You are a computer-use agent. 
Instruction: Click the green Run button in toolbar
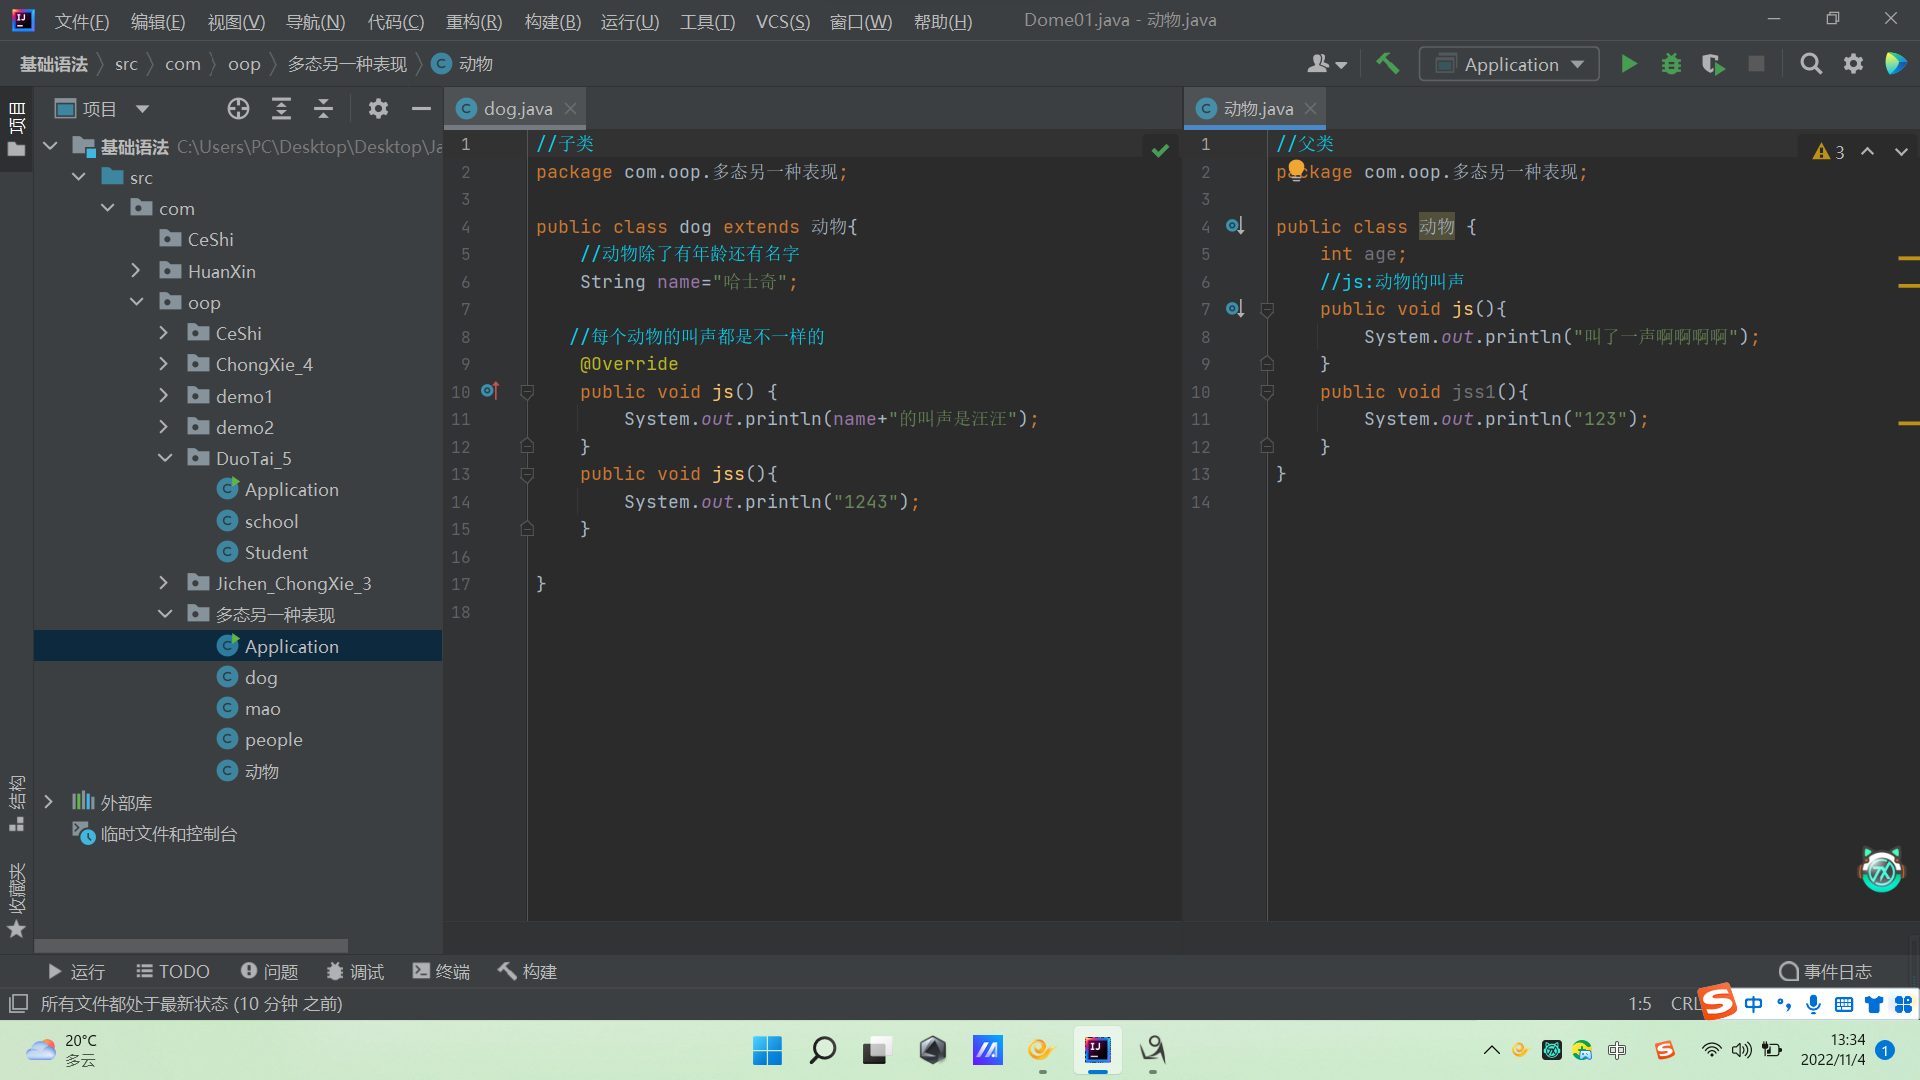[1629, 65]
